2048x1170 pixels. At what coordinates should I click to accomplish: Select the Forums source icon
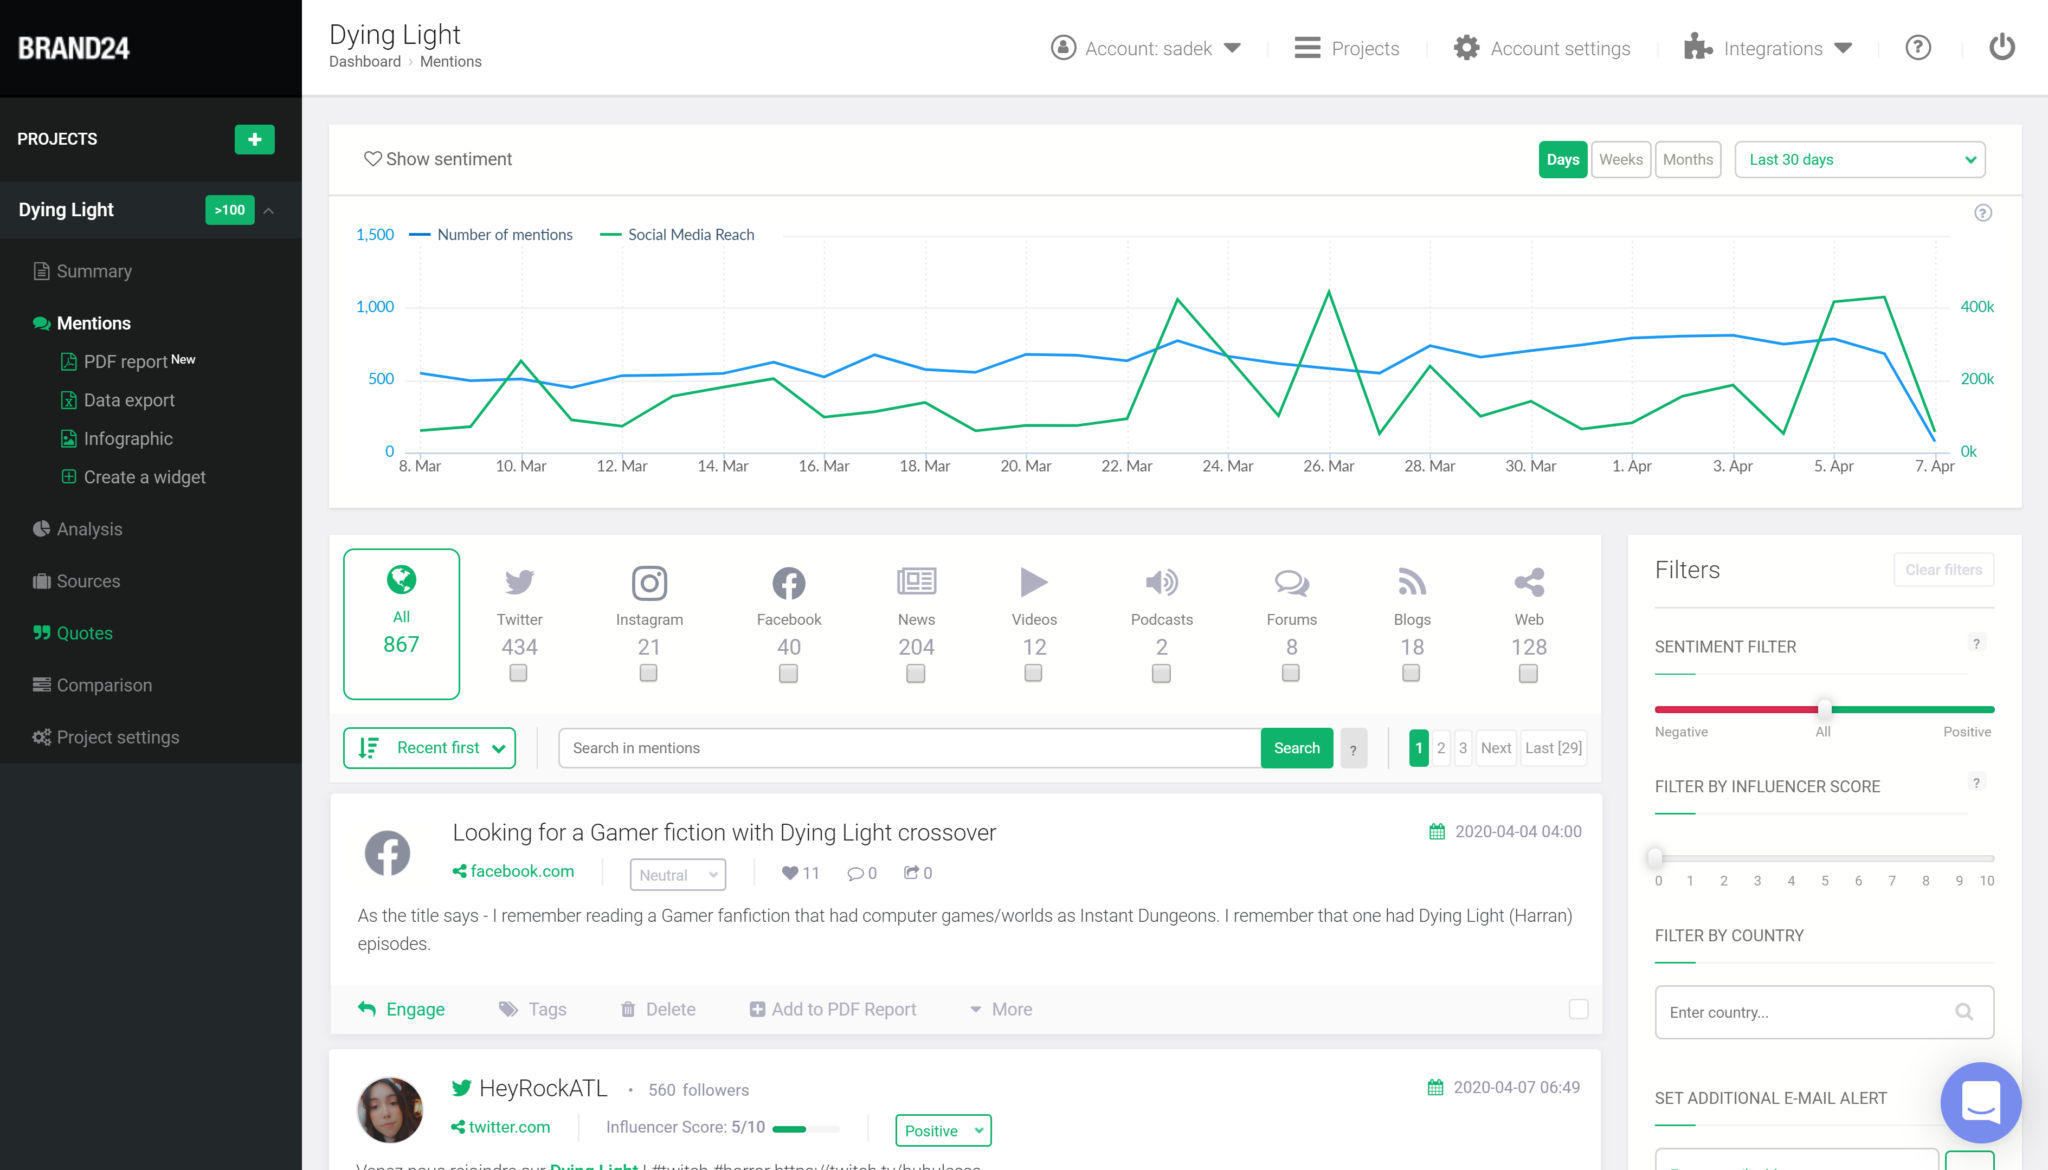(1291, 583)
